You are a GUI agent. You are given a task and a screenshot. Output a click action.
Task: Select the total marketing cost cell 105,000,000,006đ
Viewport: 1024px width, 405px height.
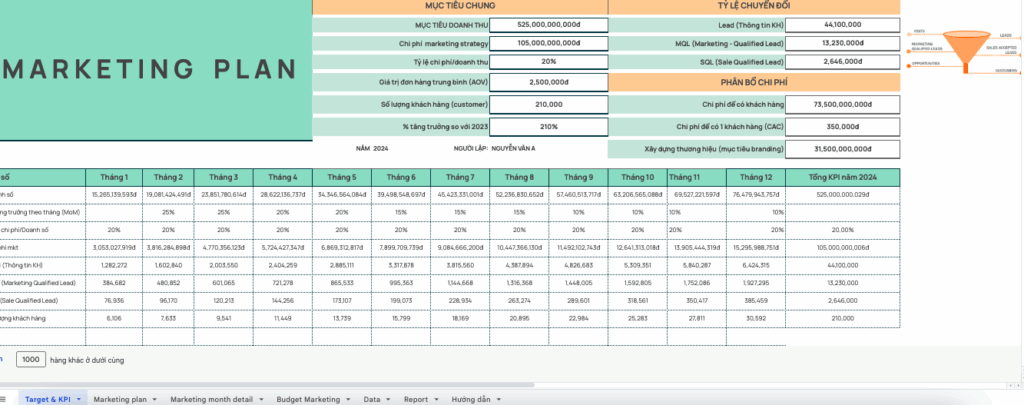point(842,248)
